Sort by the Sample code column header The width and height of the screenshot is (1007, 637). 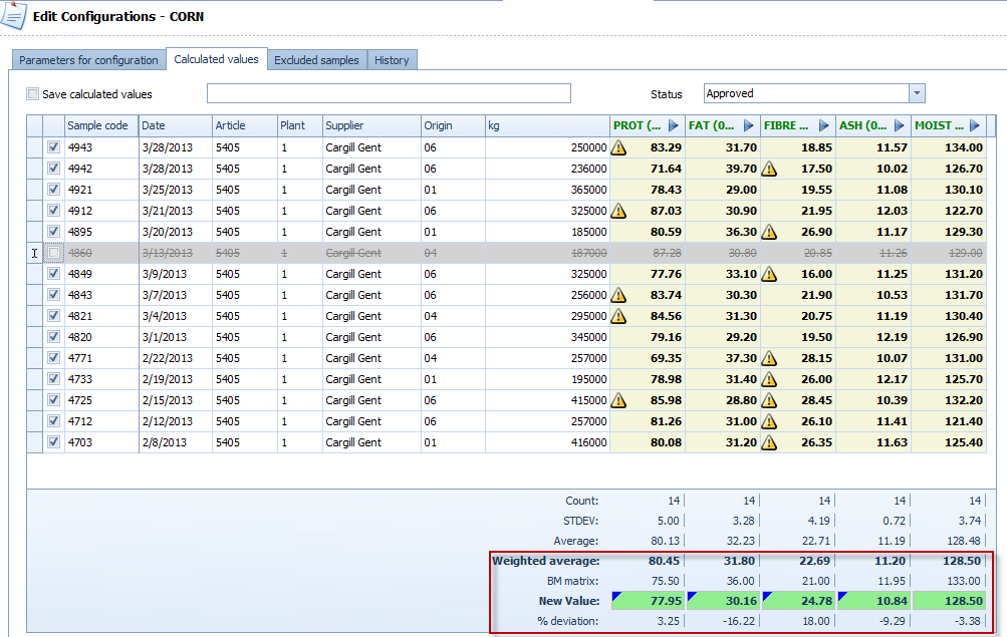coord(100,126)
